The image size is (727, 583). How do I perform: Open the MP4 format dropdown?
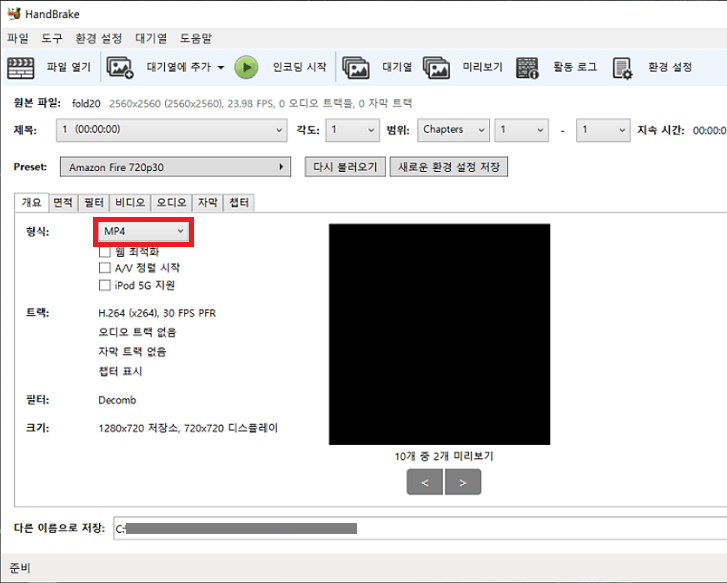(x=144, y=231)
